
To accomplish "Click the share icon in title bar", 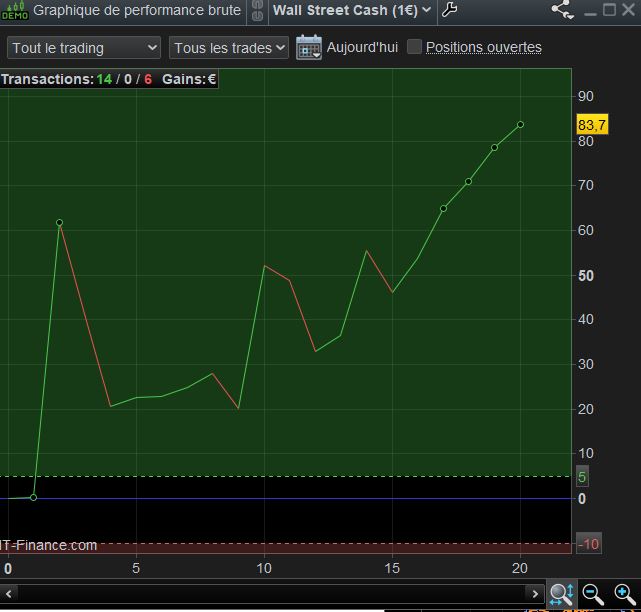I will (x=563, y=10).
